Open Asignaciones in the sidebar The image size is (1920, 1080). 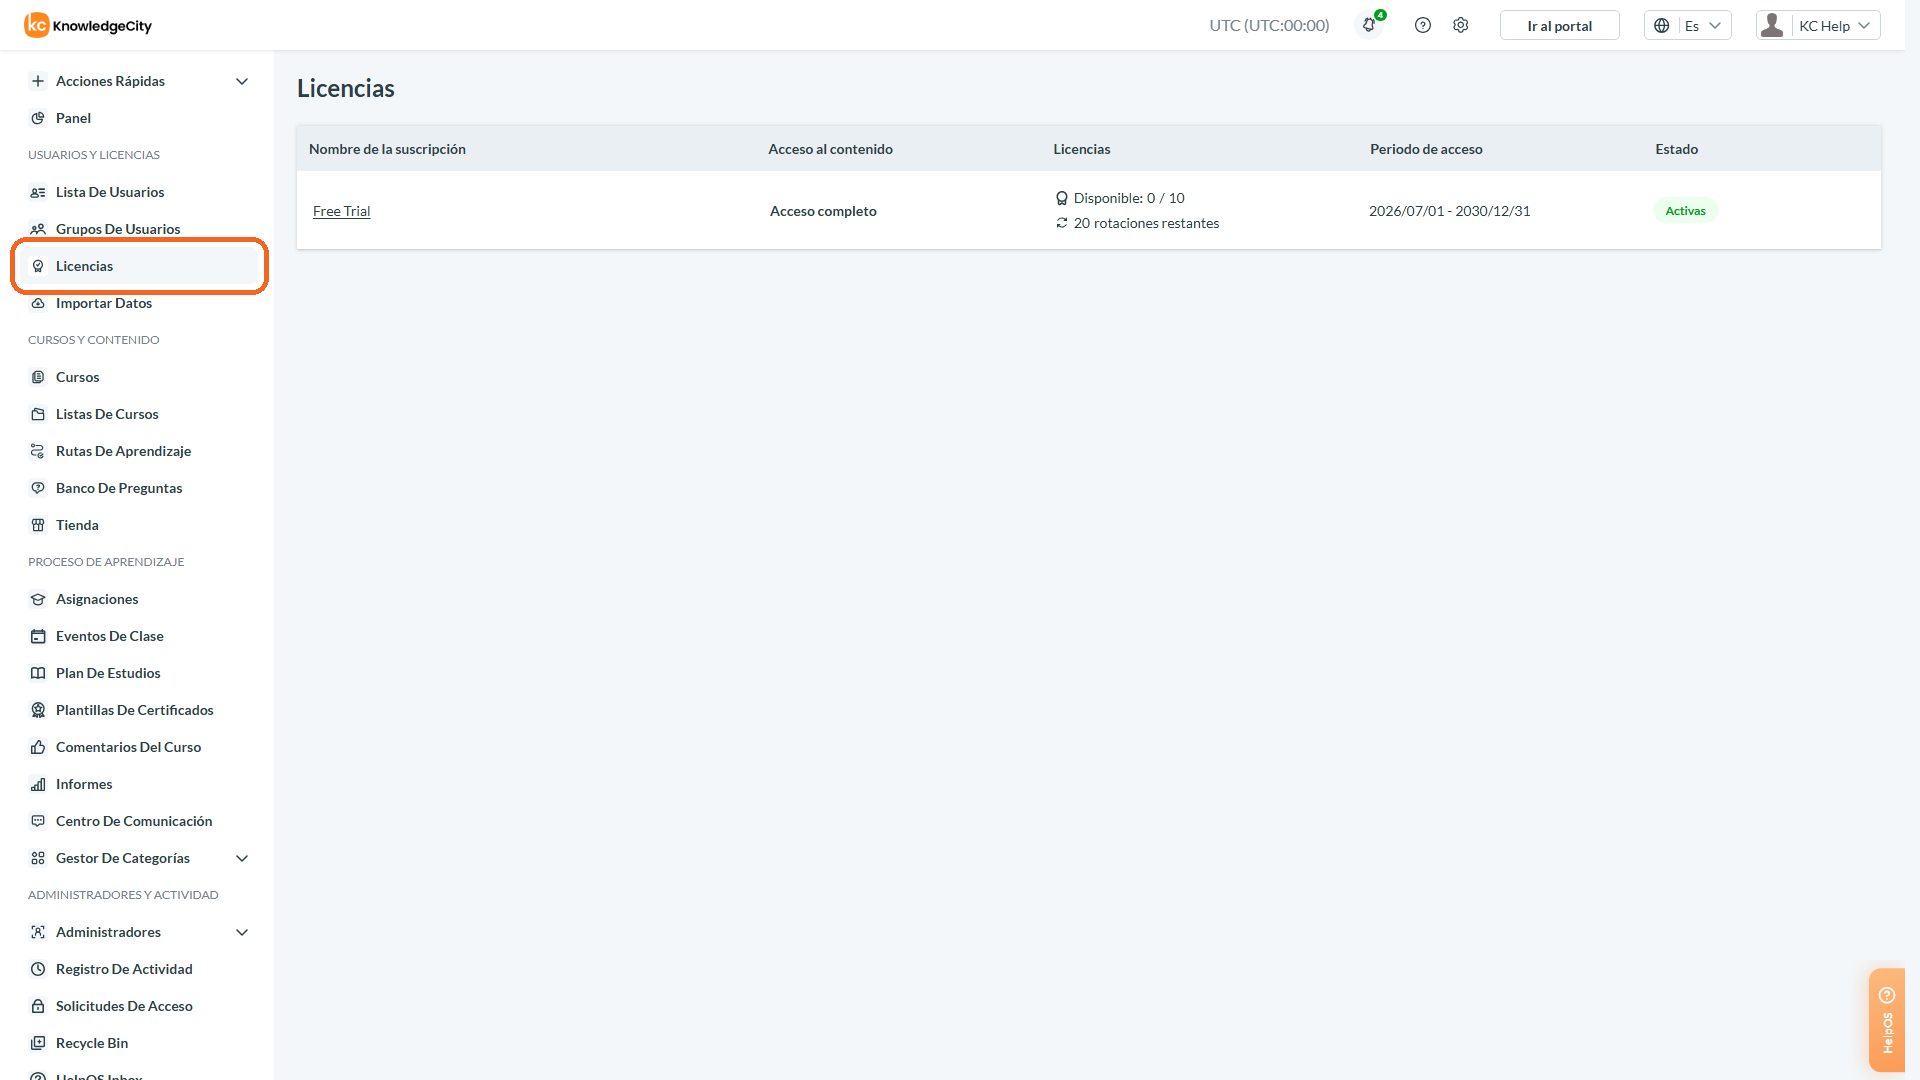click(x=97, y=599)
